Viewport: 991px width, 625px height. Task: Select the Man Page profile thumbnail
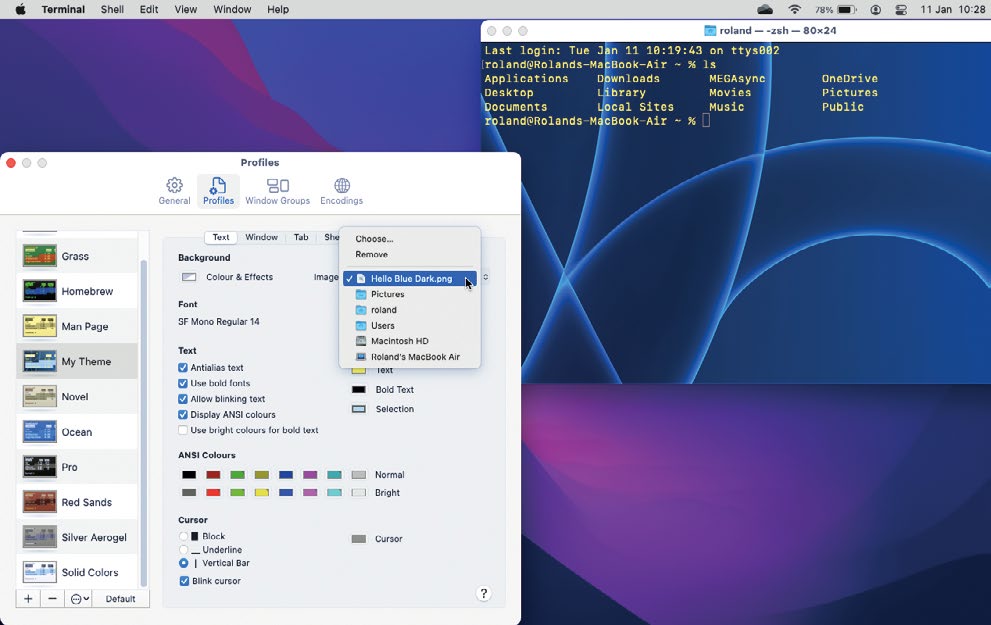[39, 326]
